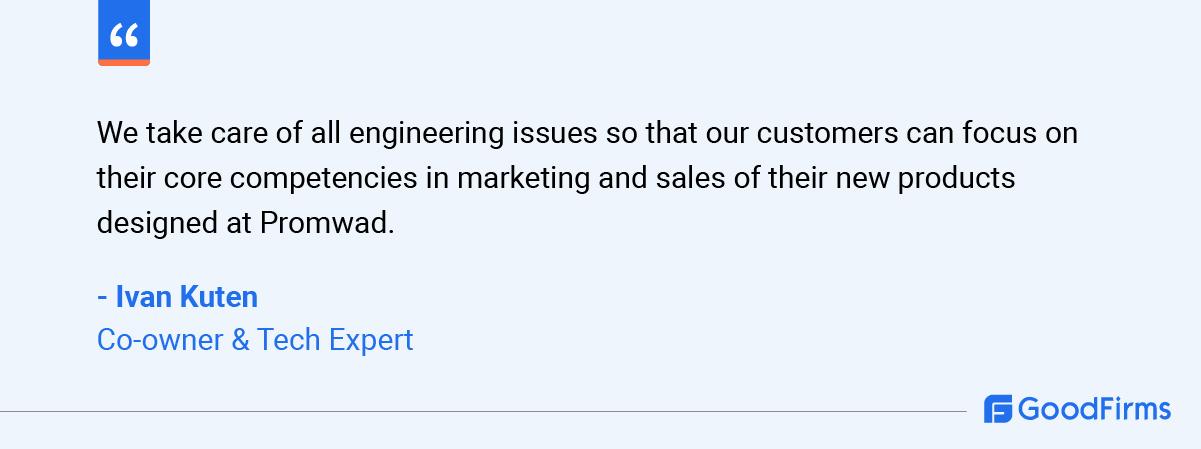Click the first line starting "We take care"
The width and height of the screenshot is (1201, 449).
[x=587, y=133]
